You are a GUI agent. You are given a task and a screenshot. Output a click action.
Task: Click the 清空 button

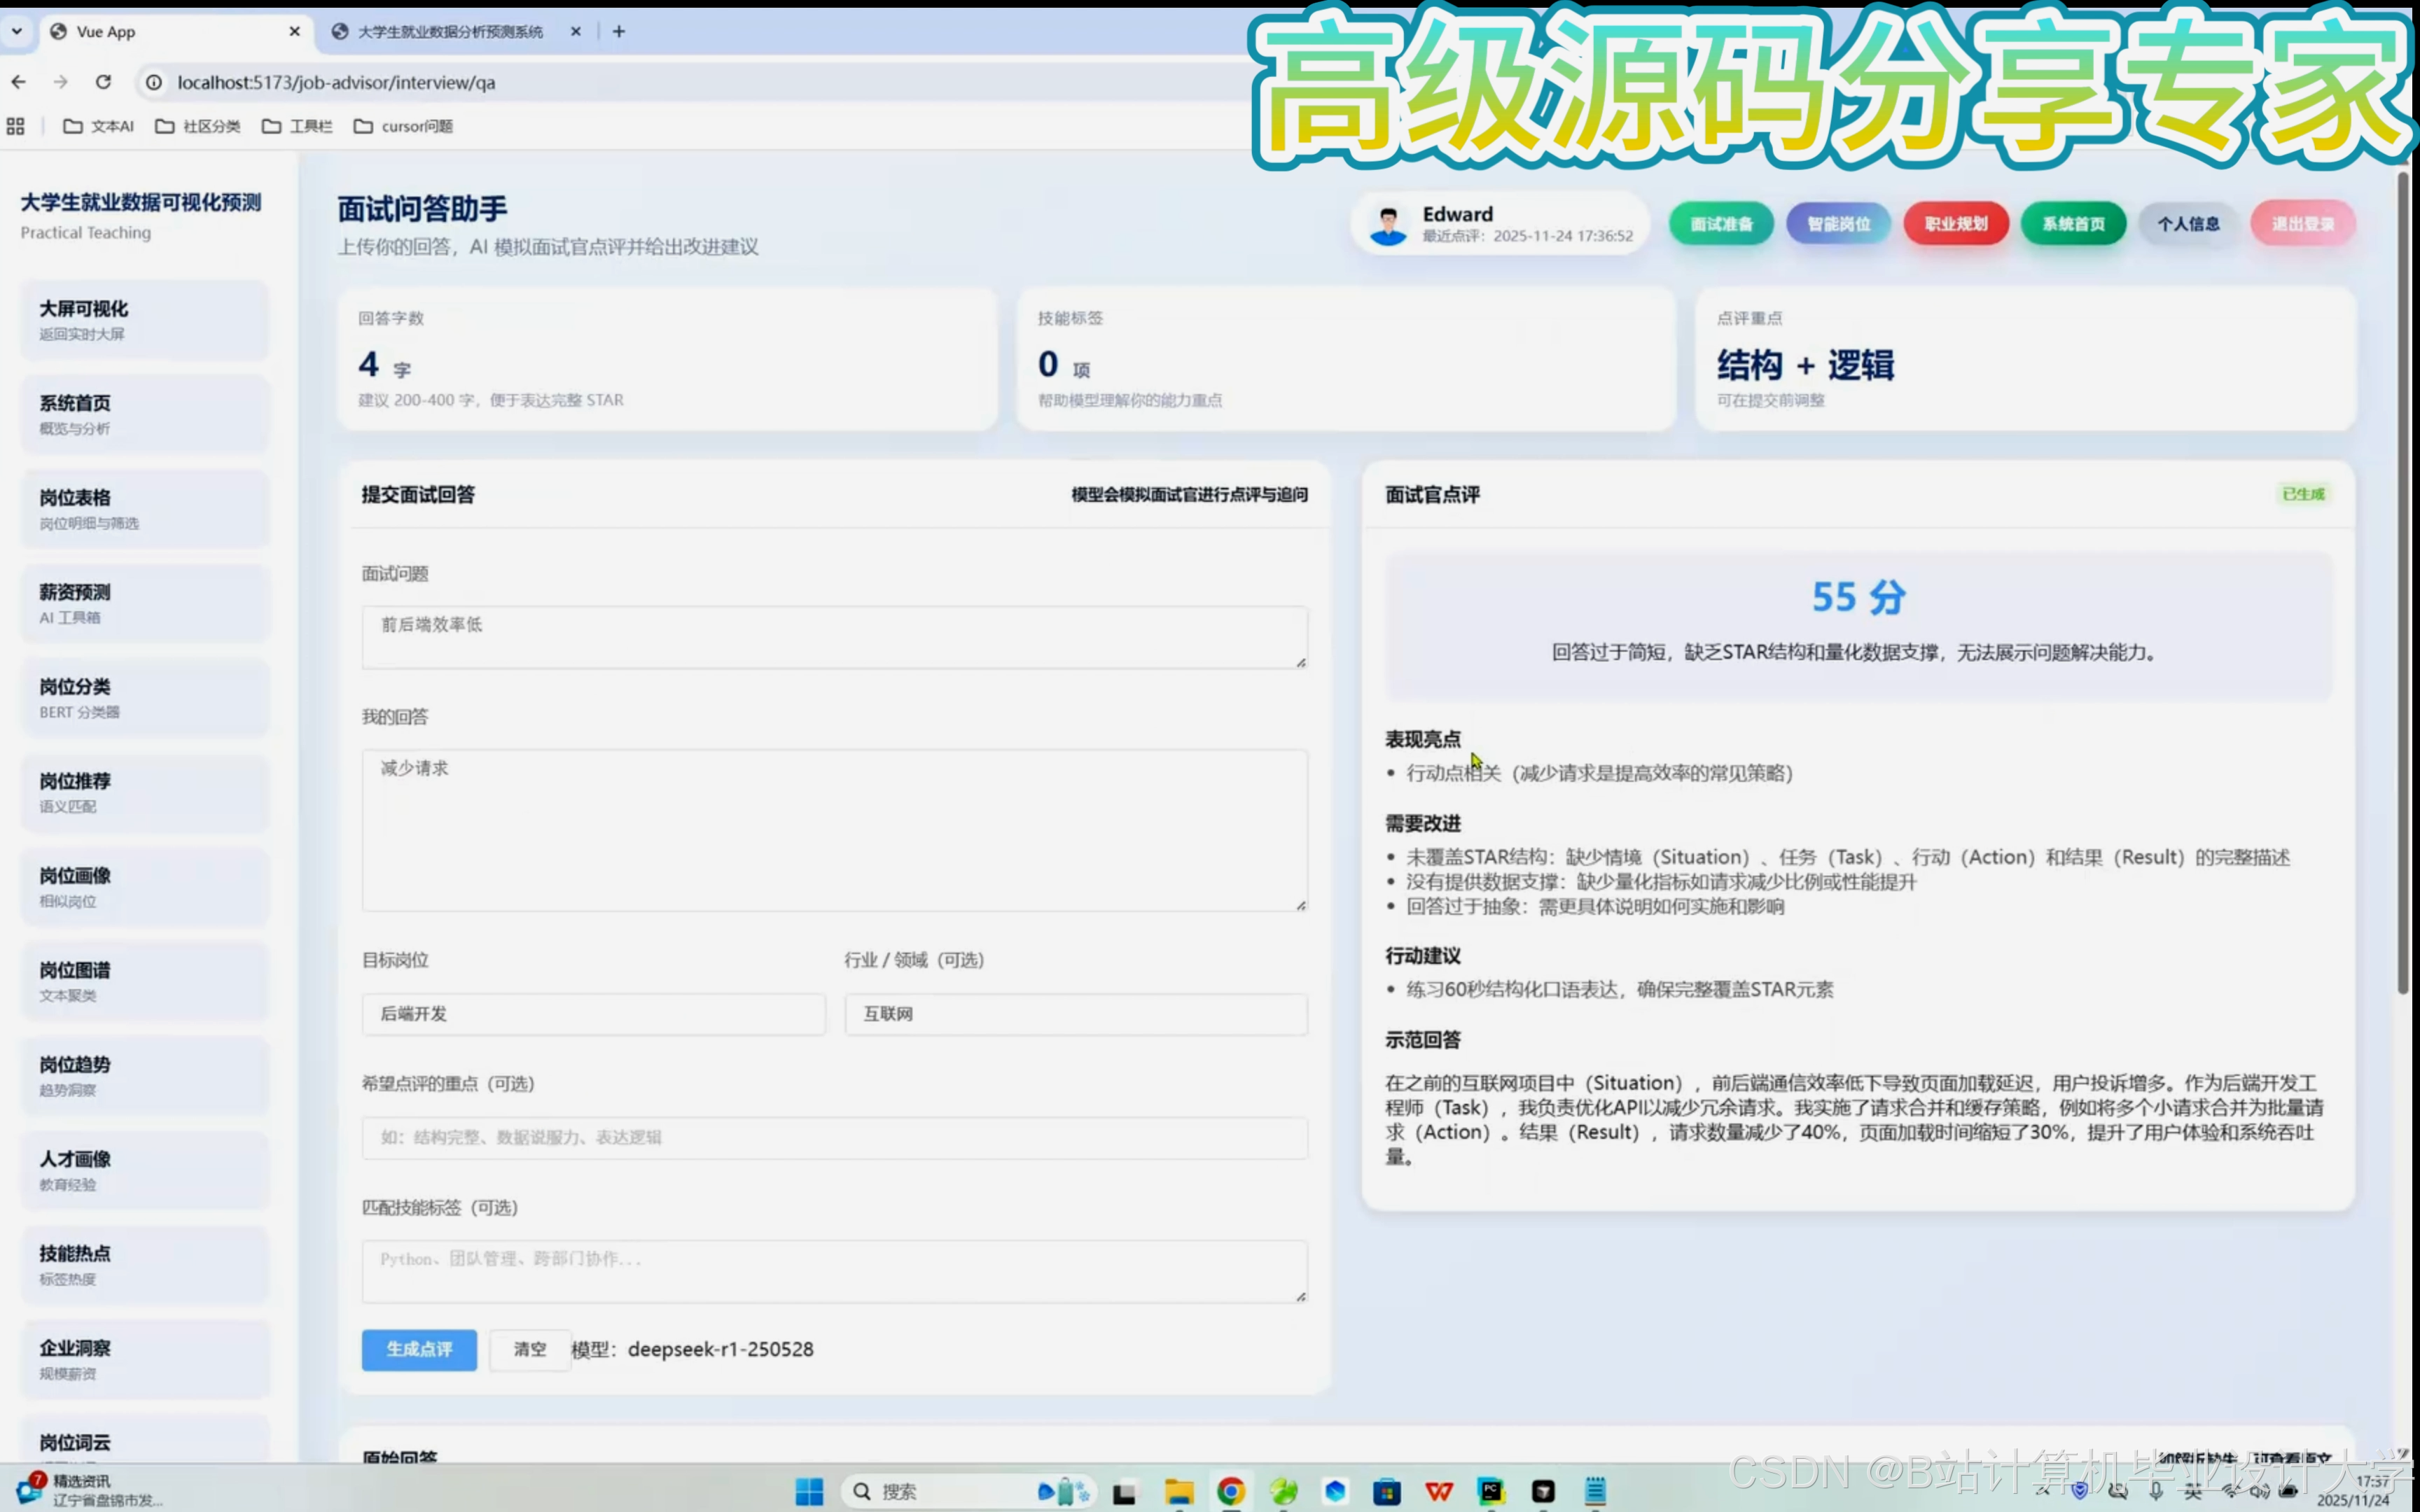[530, 1349]
